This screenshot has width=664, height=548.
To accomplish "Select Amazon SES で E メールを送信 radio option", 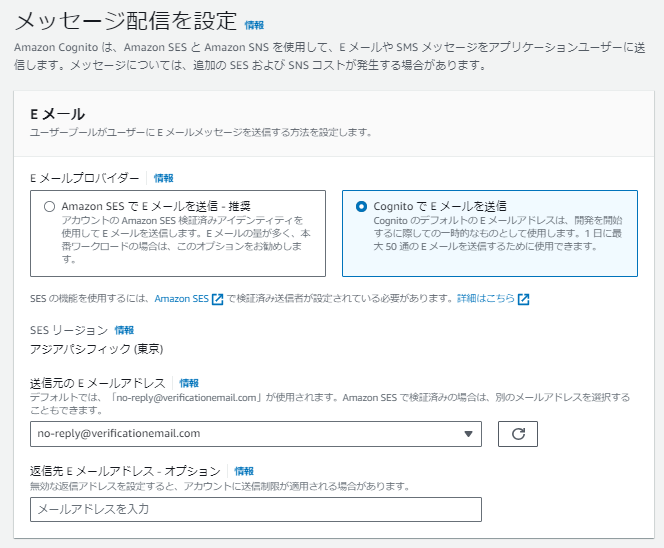I will coord(50,207).
